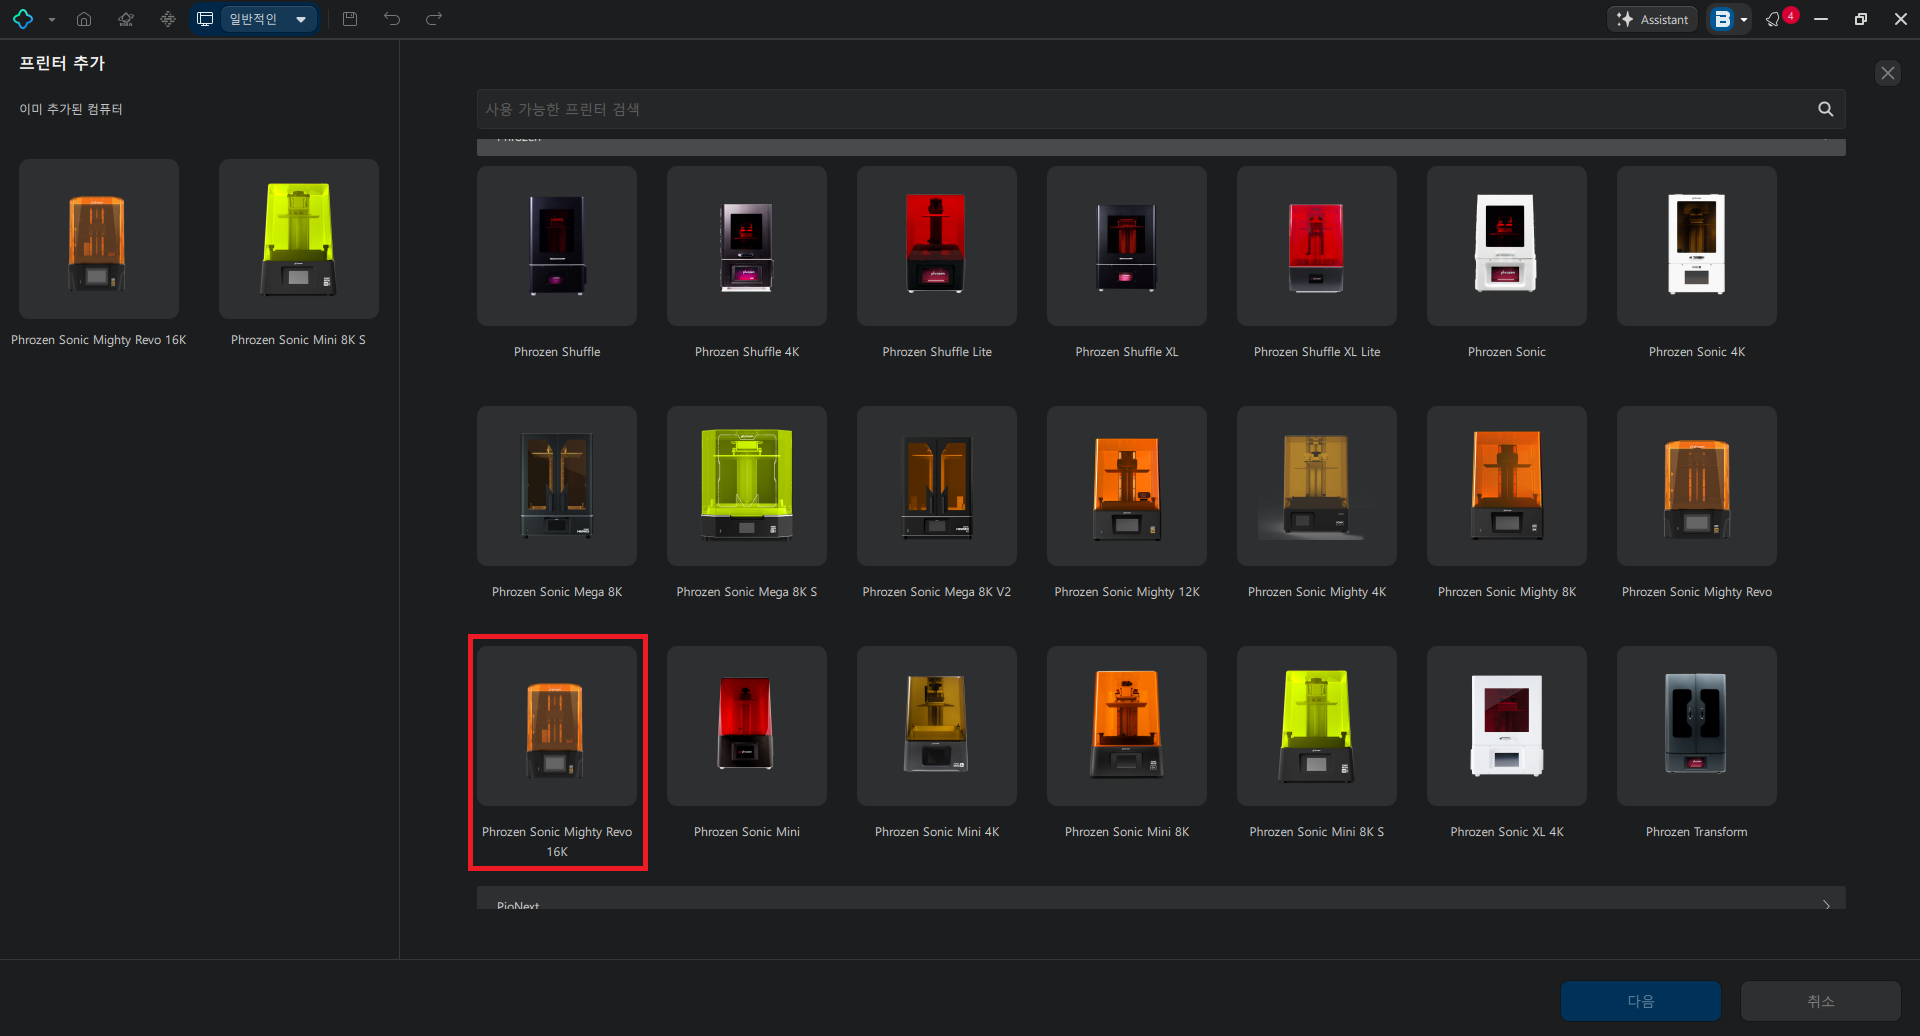Click the save disk icon
This screenshot has width=1920, height=1036.
click(350, 19)
